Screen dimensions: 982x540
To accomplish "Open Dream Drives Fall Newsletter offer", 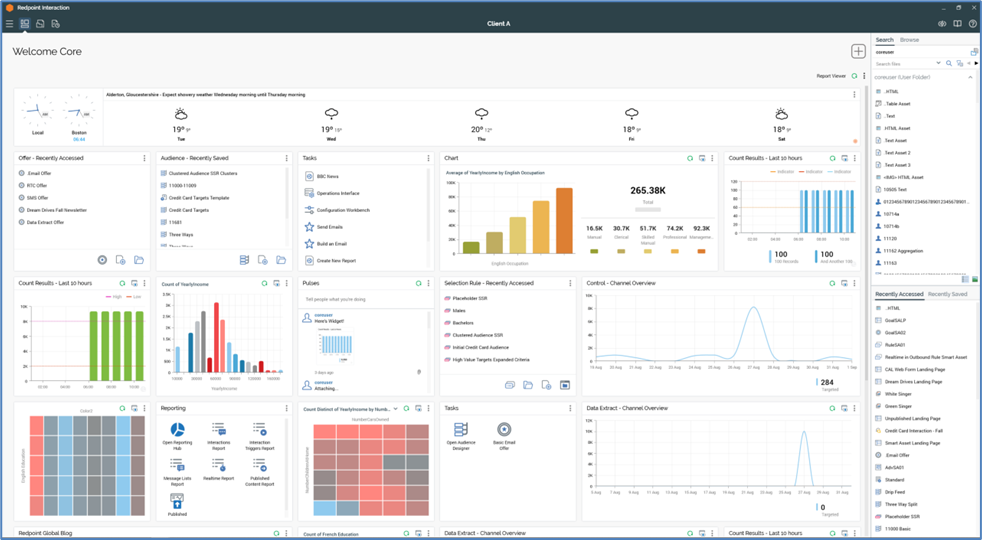I will tap(56, 210).
